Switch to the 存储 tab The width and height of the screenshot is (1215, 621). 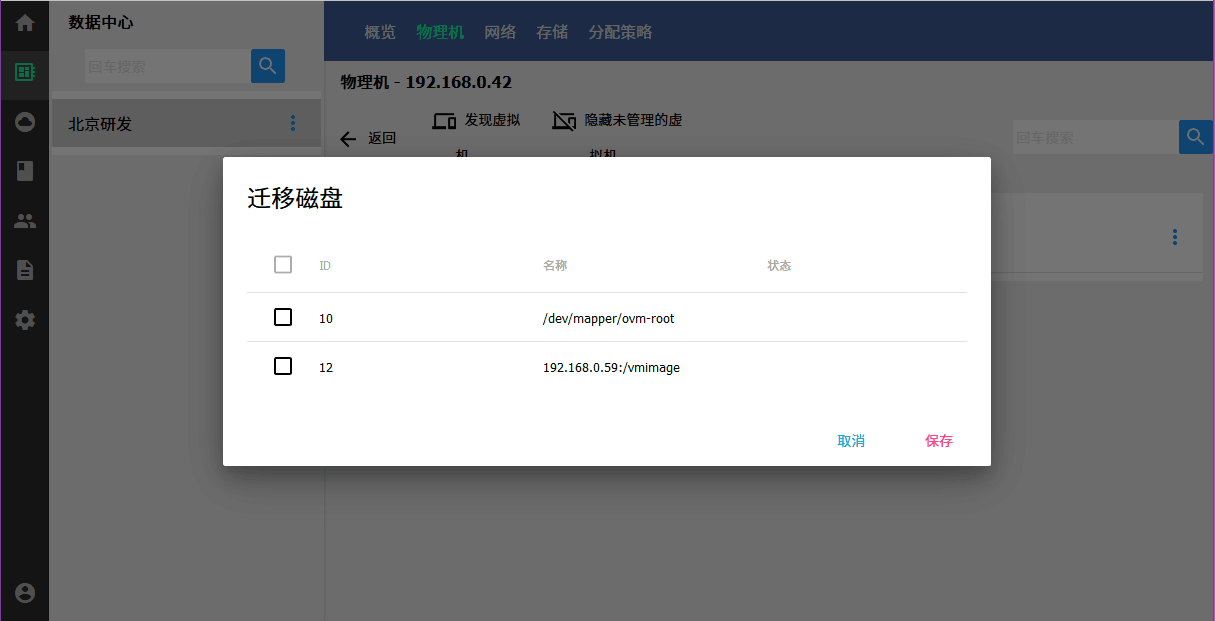point(552,32)
